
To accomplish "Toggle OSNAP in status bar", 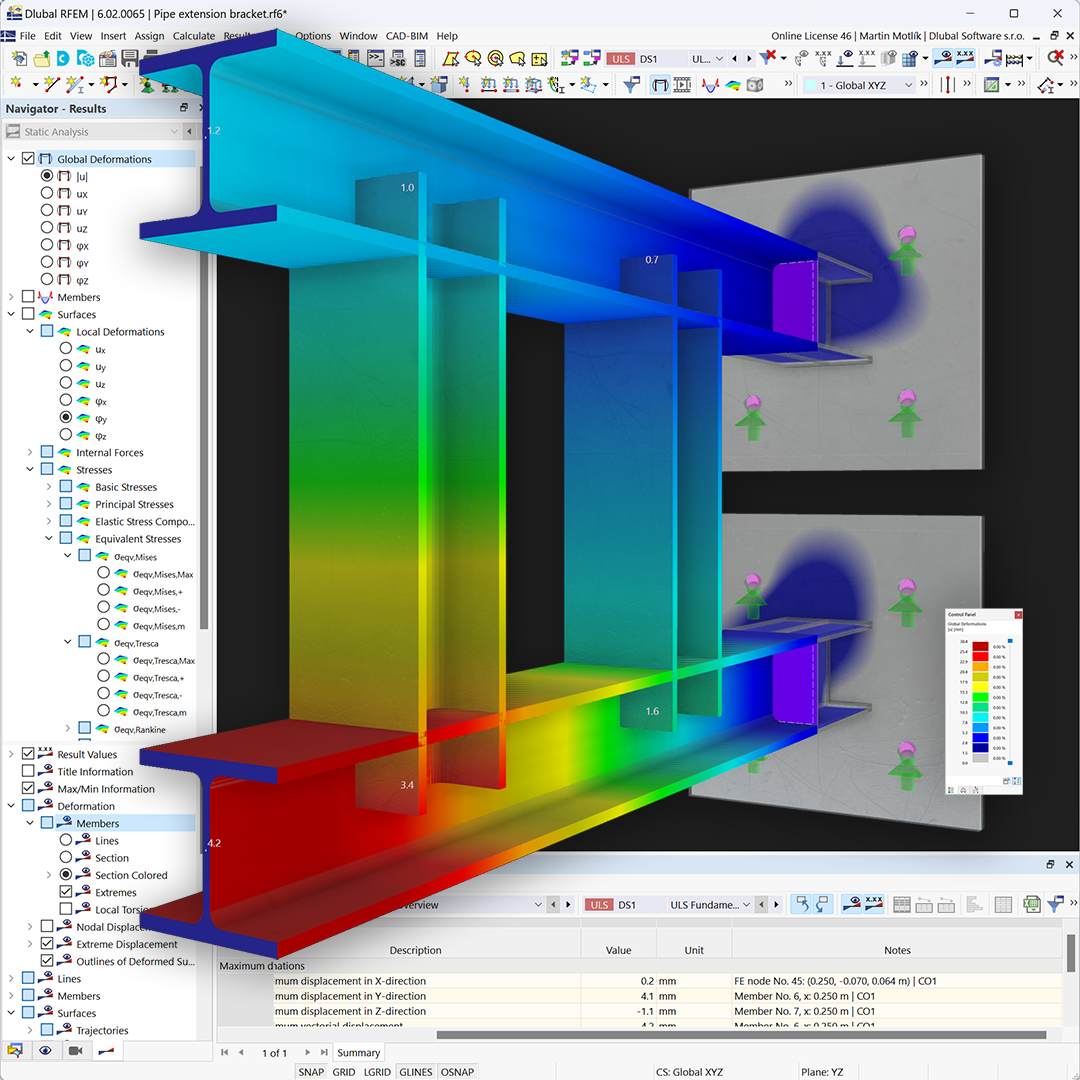I will click(x=457, y=1072).
